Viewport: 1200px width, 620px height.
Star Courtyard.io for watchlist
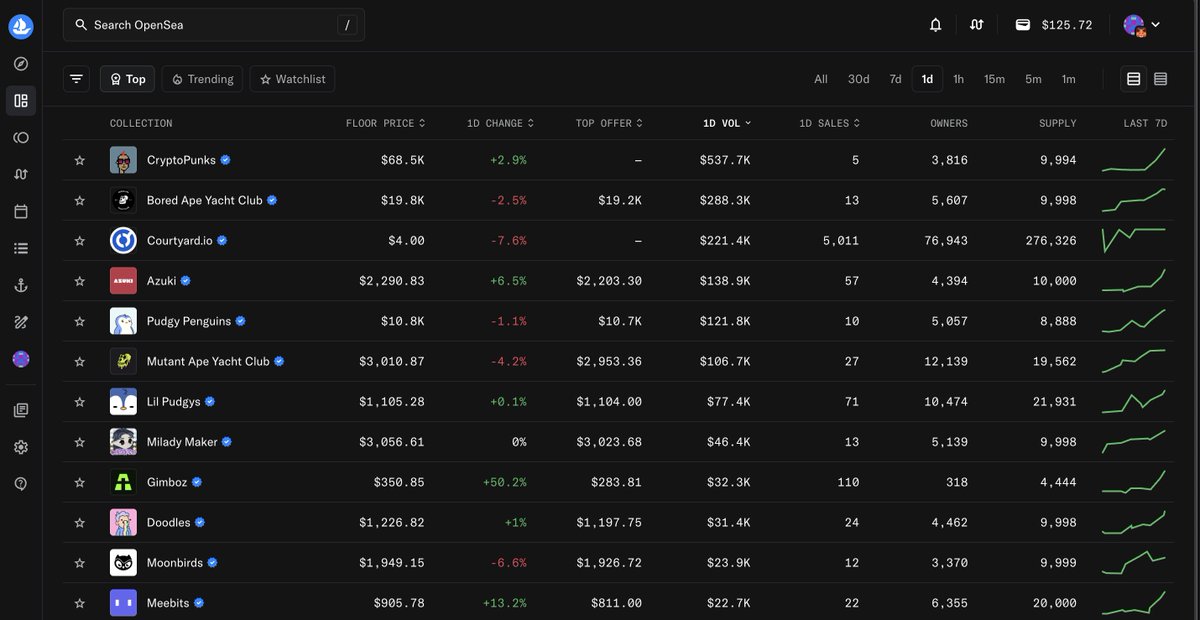tap(80, 241)
